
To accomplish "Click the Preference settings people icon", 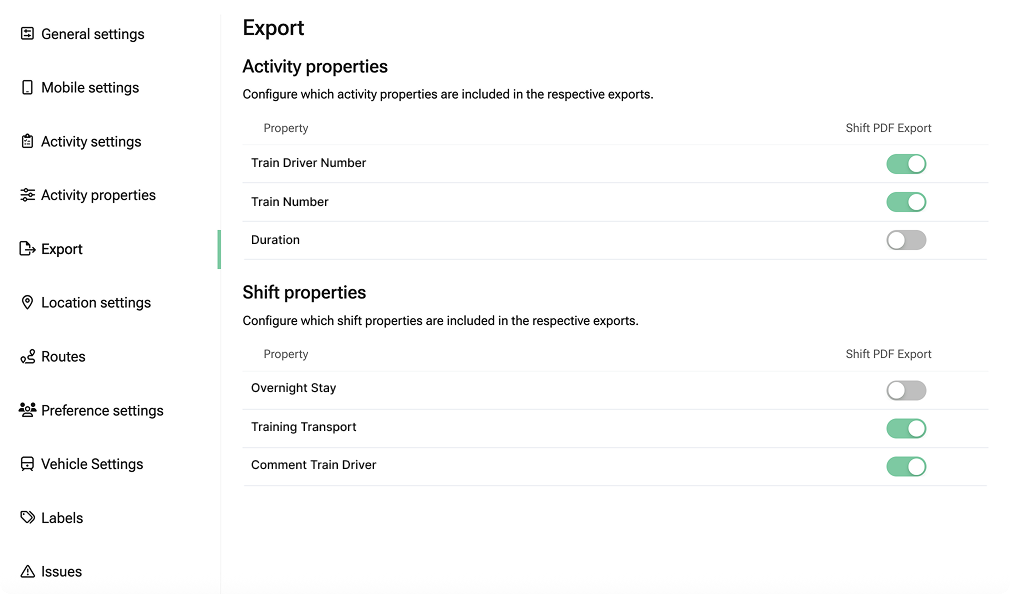I will pyautogui.click(x=27, y=410).
